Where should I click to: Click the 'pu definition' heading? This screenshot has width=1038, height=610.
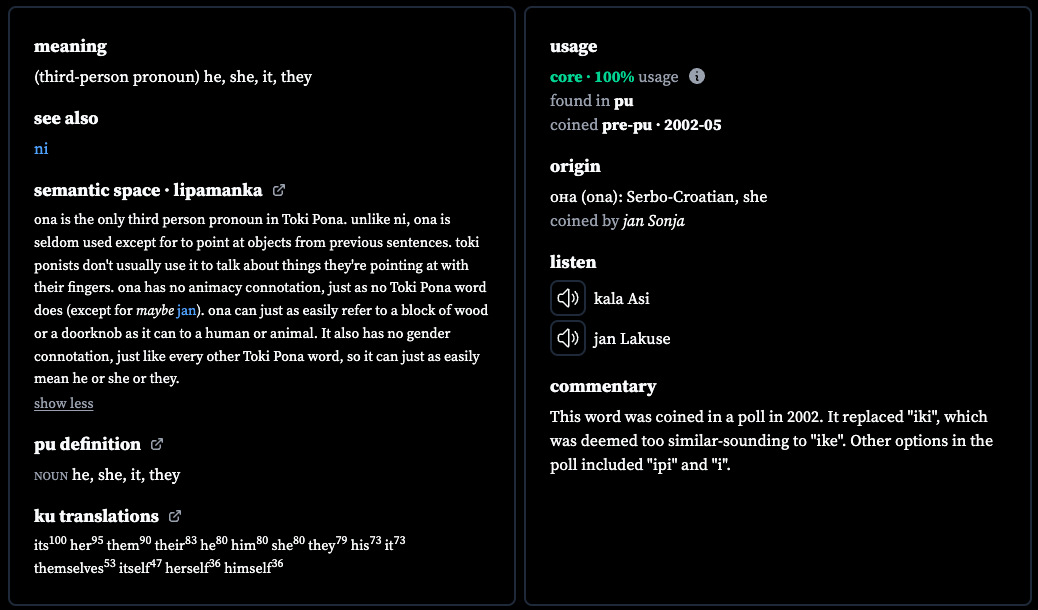click(87, 444)
